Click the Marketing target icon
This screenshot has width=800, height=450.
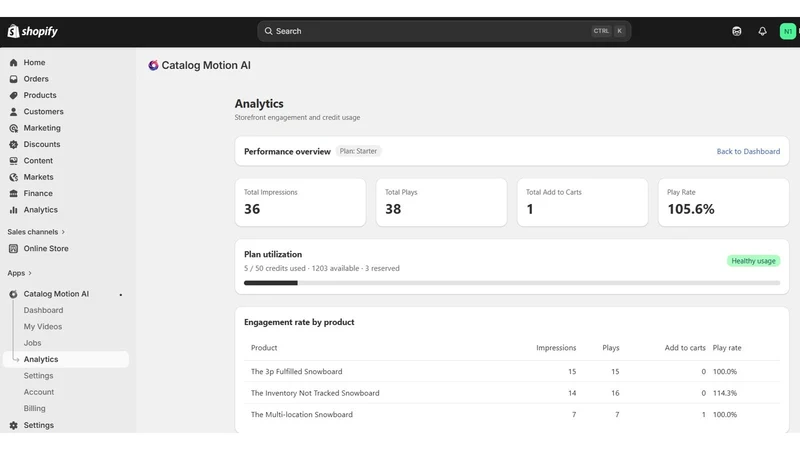click(x=13, y=128)
